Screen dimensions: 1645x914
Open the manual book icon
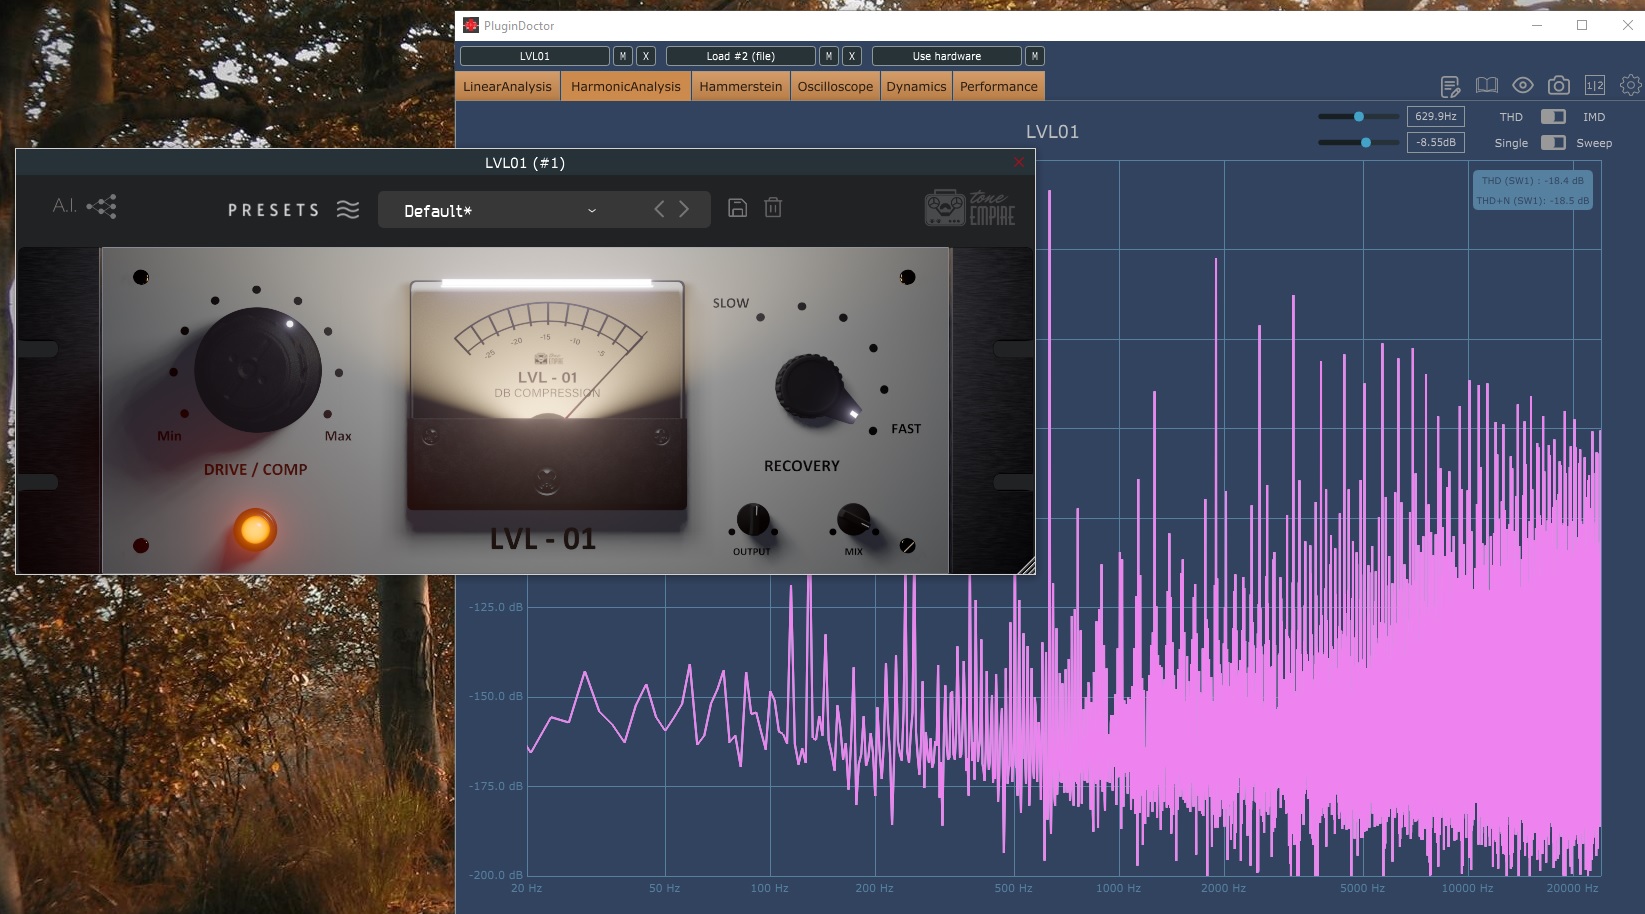1487,86
